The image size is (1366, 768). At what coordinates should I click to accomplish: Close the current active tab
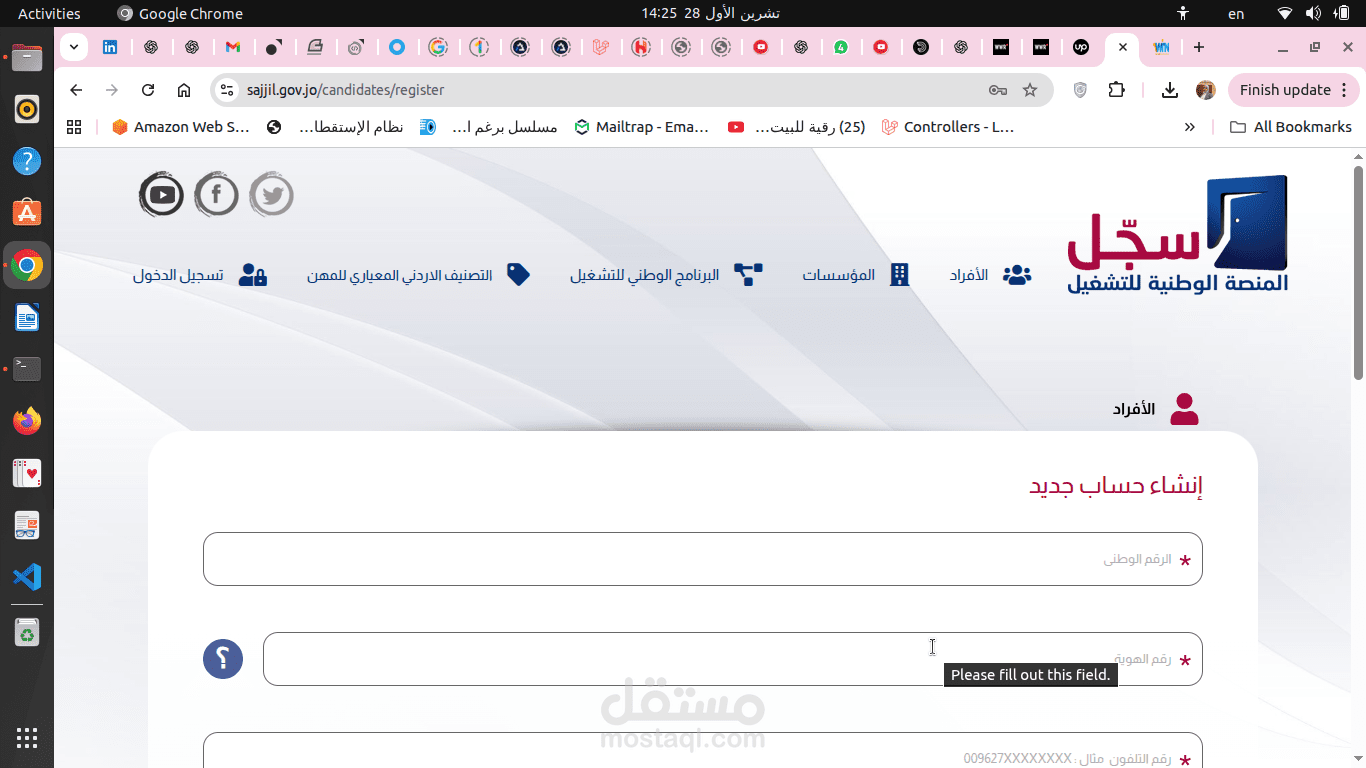[1122, 47]
